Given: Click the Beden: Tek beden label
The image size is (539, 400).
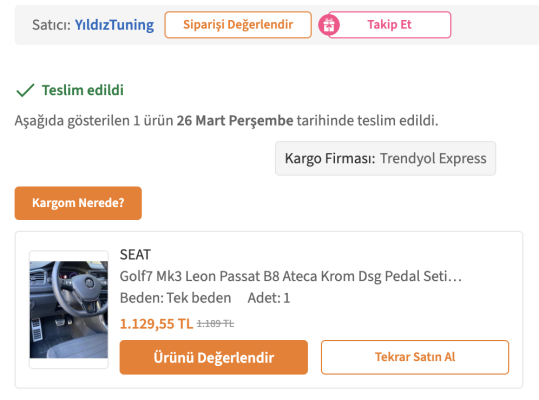Looking at the screenshot, I should [175, 298].
